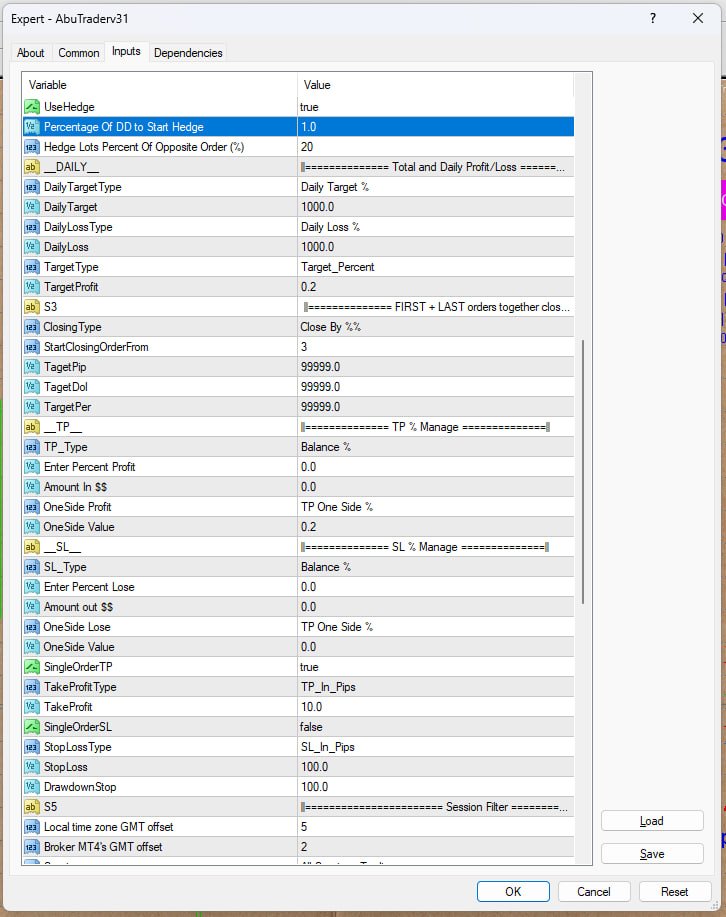
Task: Open the DailyLossType value dropdown
Action: 436,227
